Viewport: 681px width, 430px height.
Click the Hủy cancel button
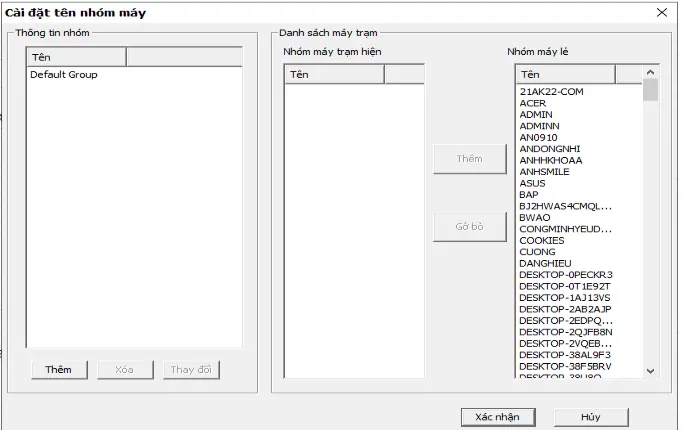[590, 417]
